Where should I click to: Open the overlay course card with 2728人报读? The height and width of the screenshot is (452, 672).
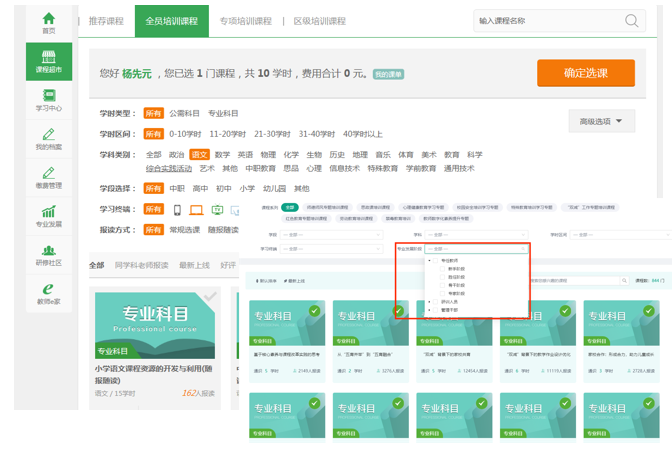point(621,341)
